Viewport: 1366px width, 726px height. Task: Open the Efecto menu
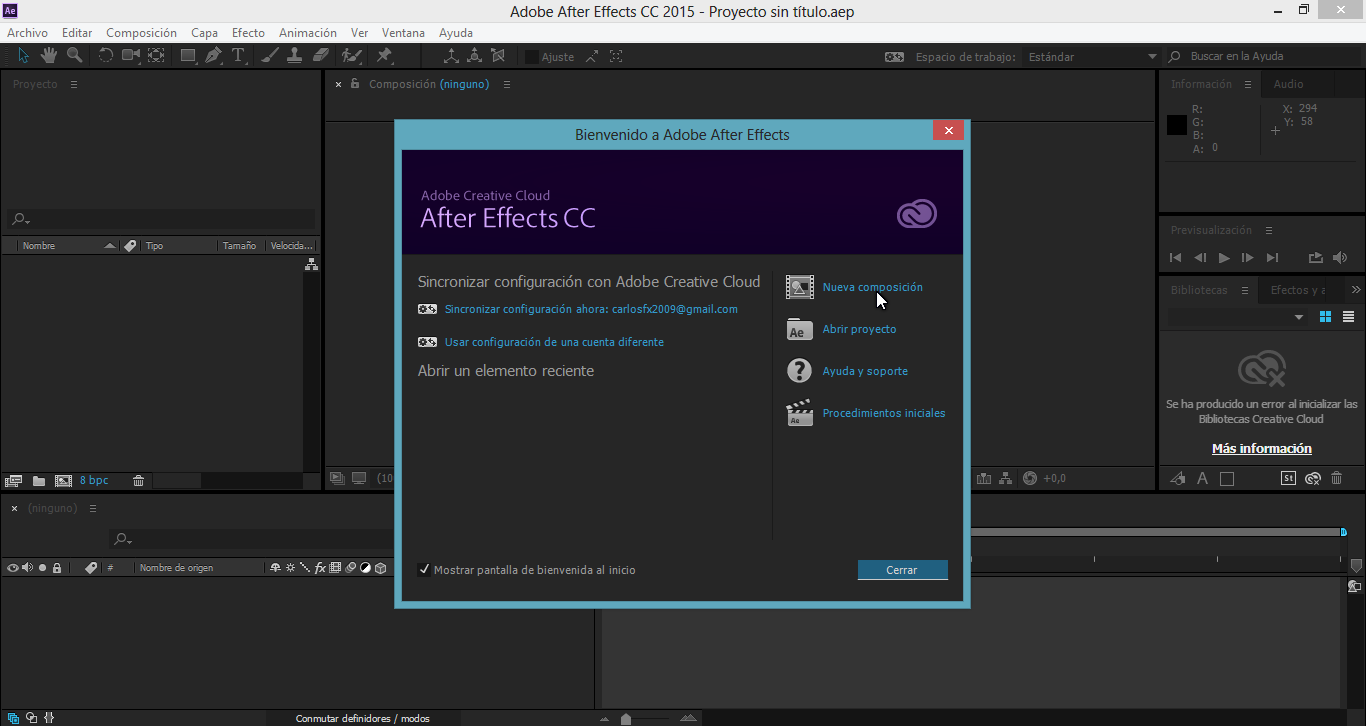[x=249, y=33]
